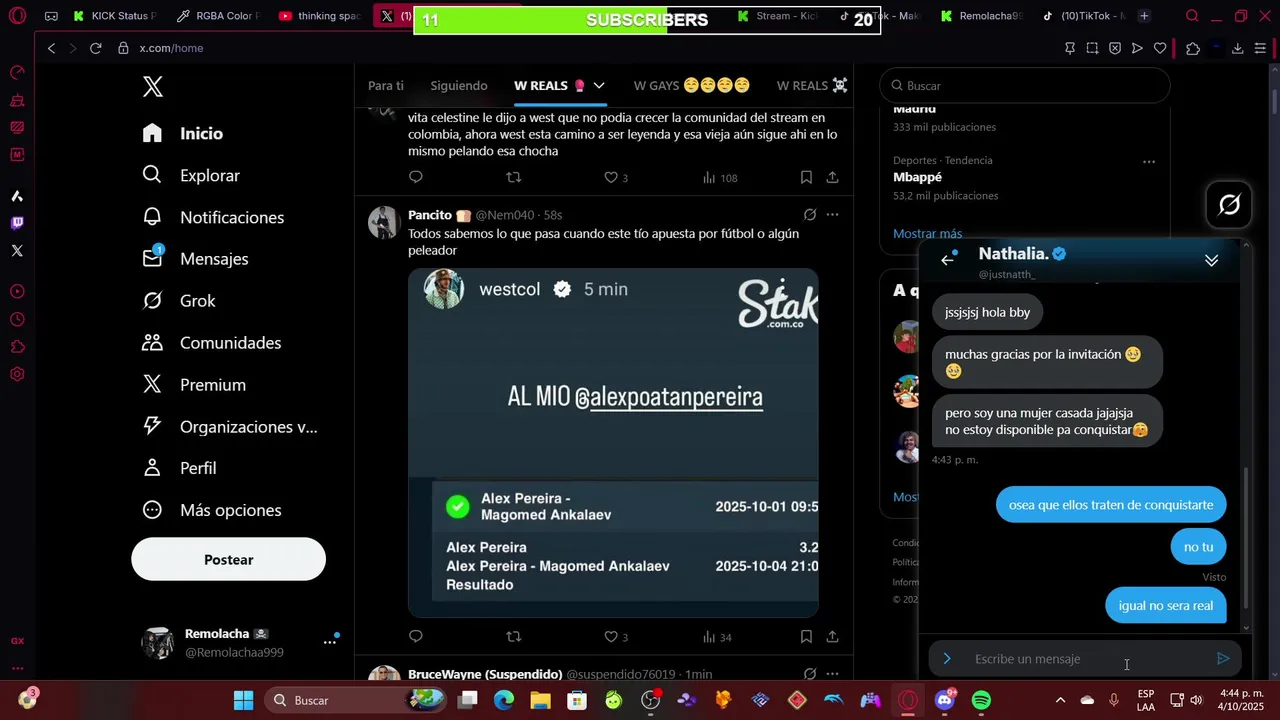This screenshot has width=1280, height=720.
Task: Go back from Nathalia chat
Action: (x=947, y=260)
